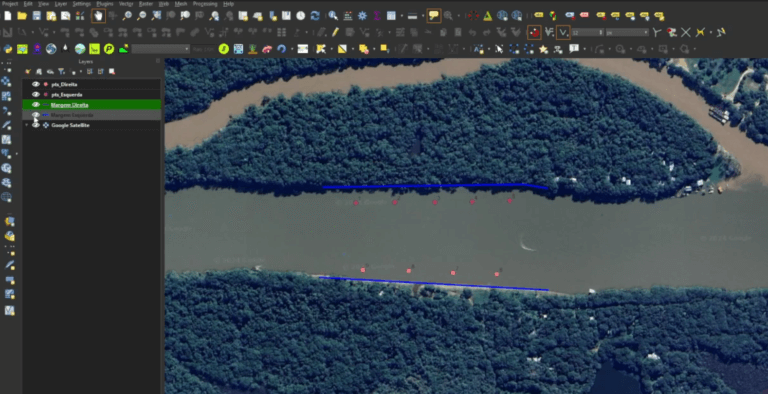768x394 pixels.
Task: Select the Pan Map hand tool
Action: [98, 16]
